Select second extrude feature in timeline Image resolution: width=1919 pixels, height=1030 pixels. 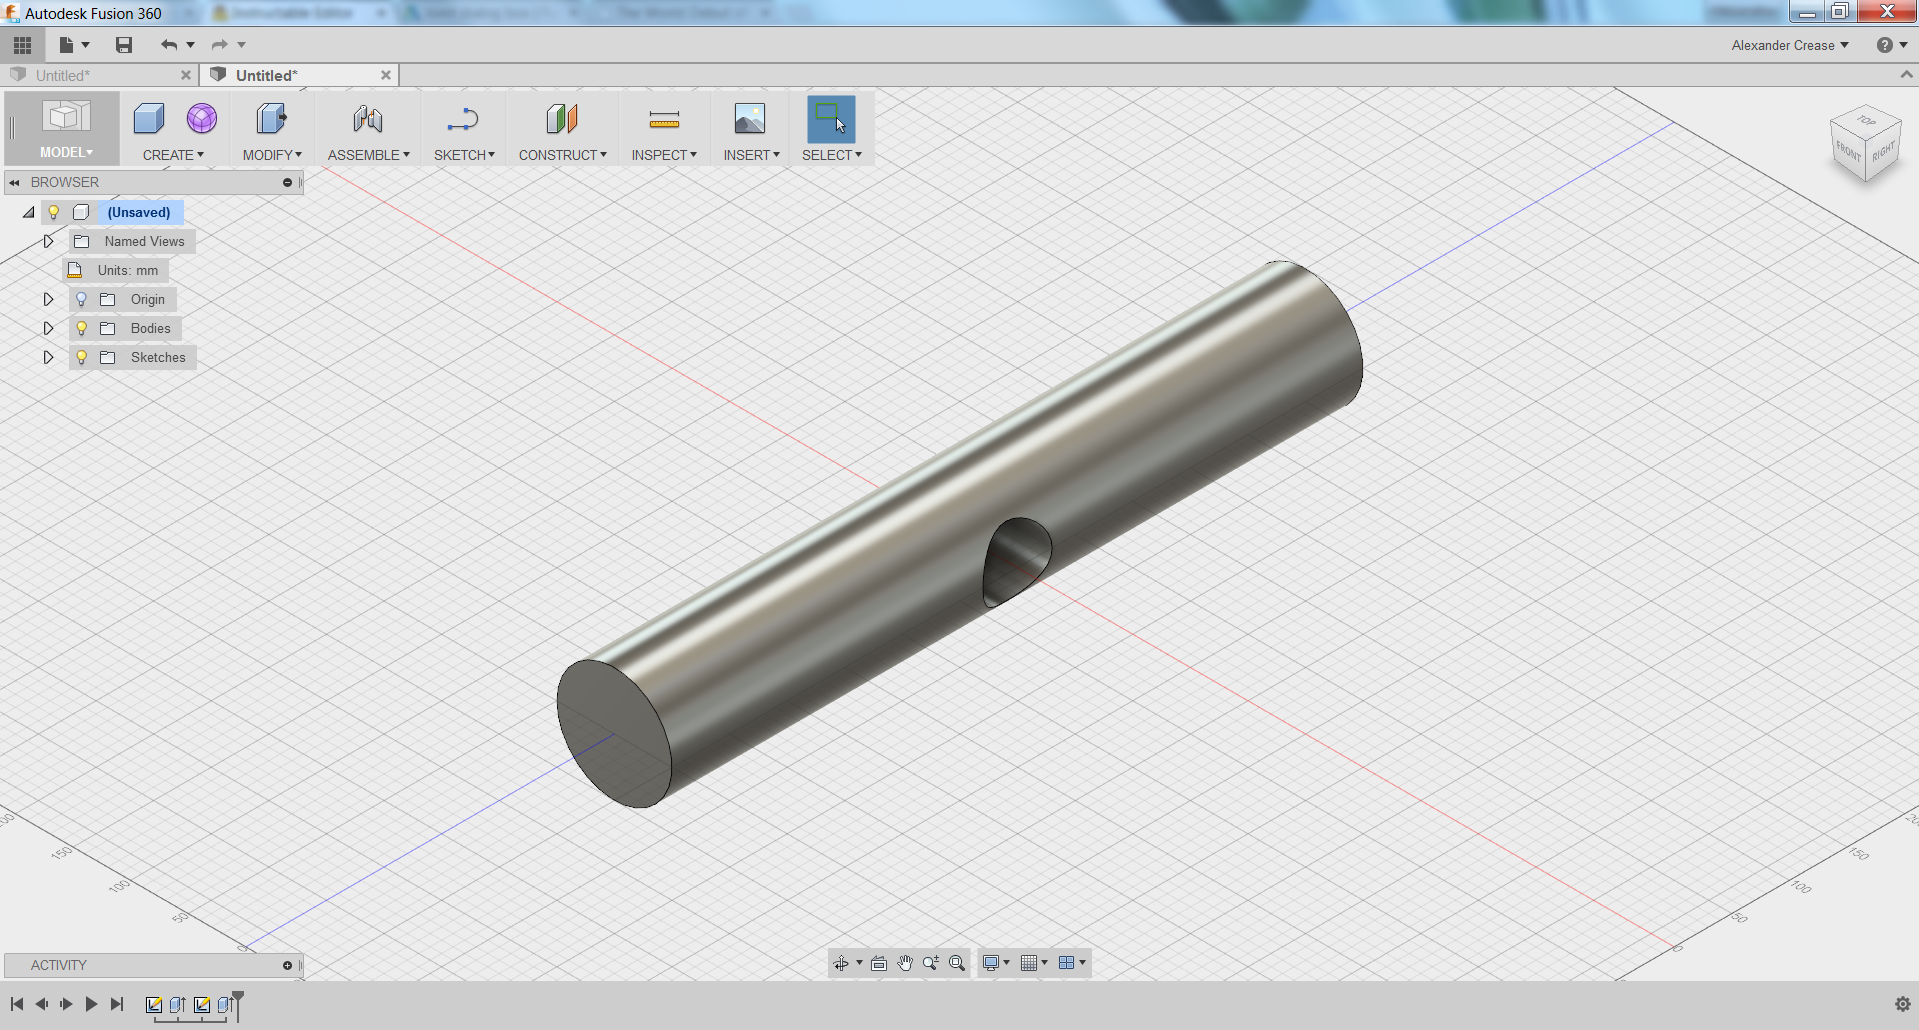click(225, 1005)
